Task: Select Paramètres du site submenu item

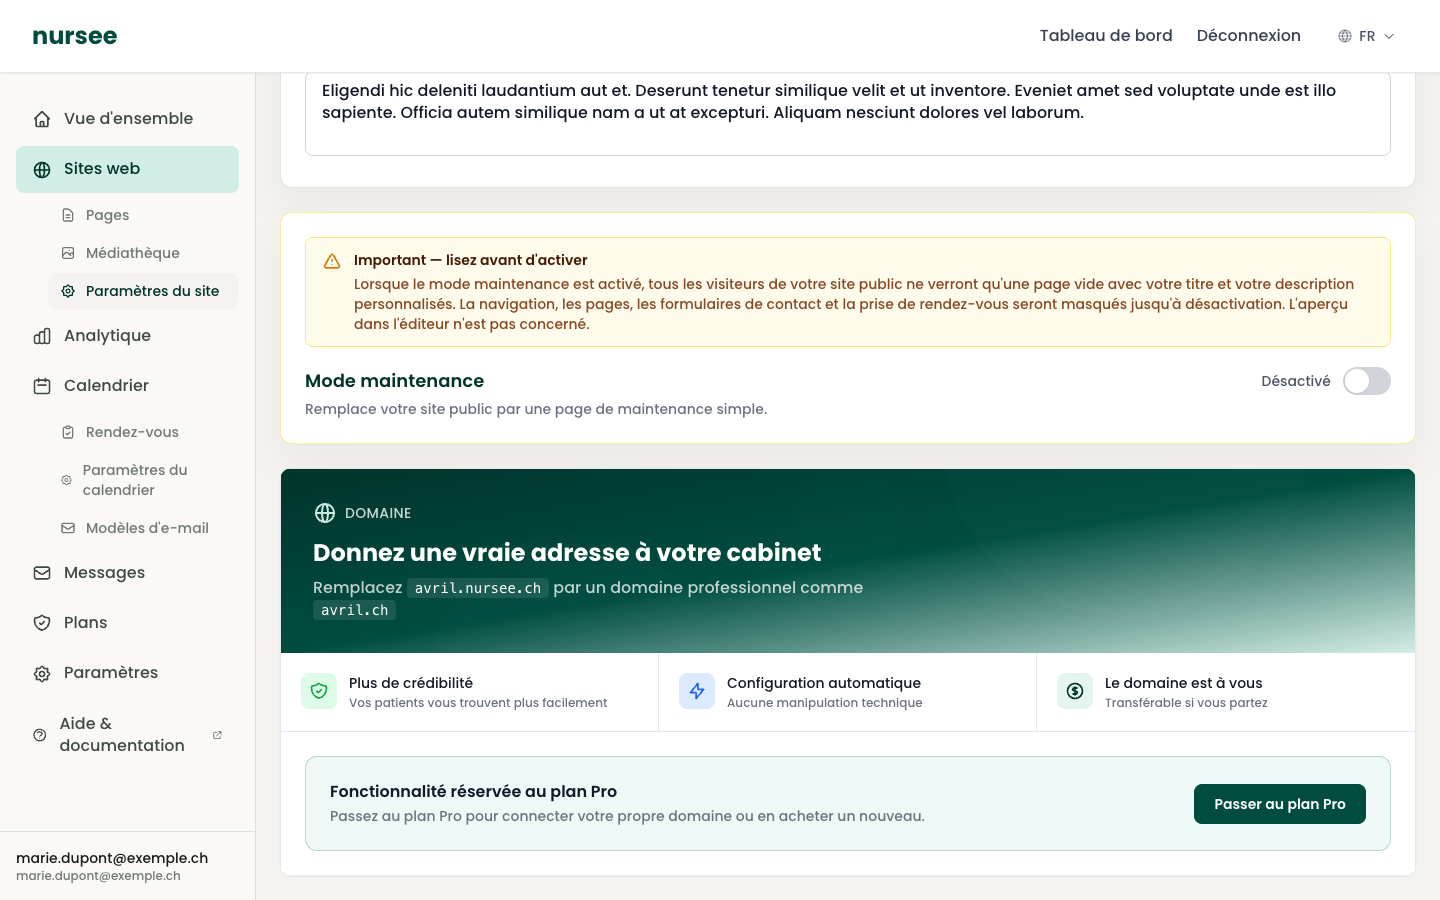Action: click(143, 291)
